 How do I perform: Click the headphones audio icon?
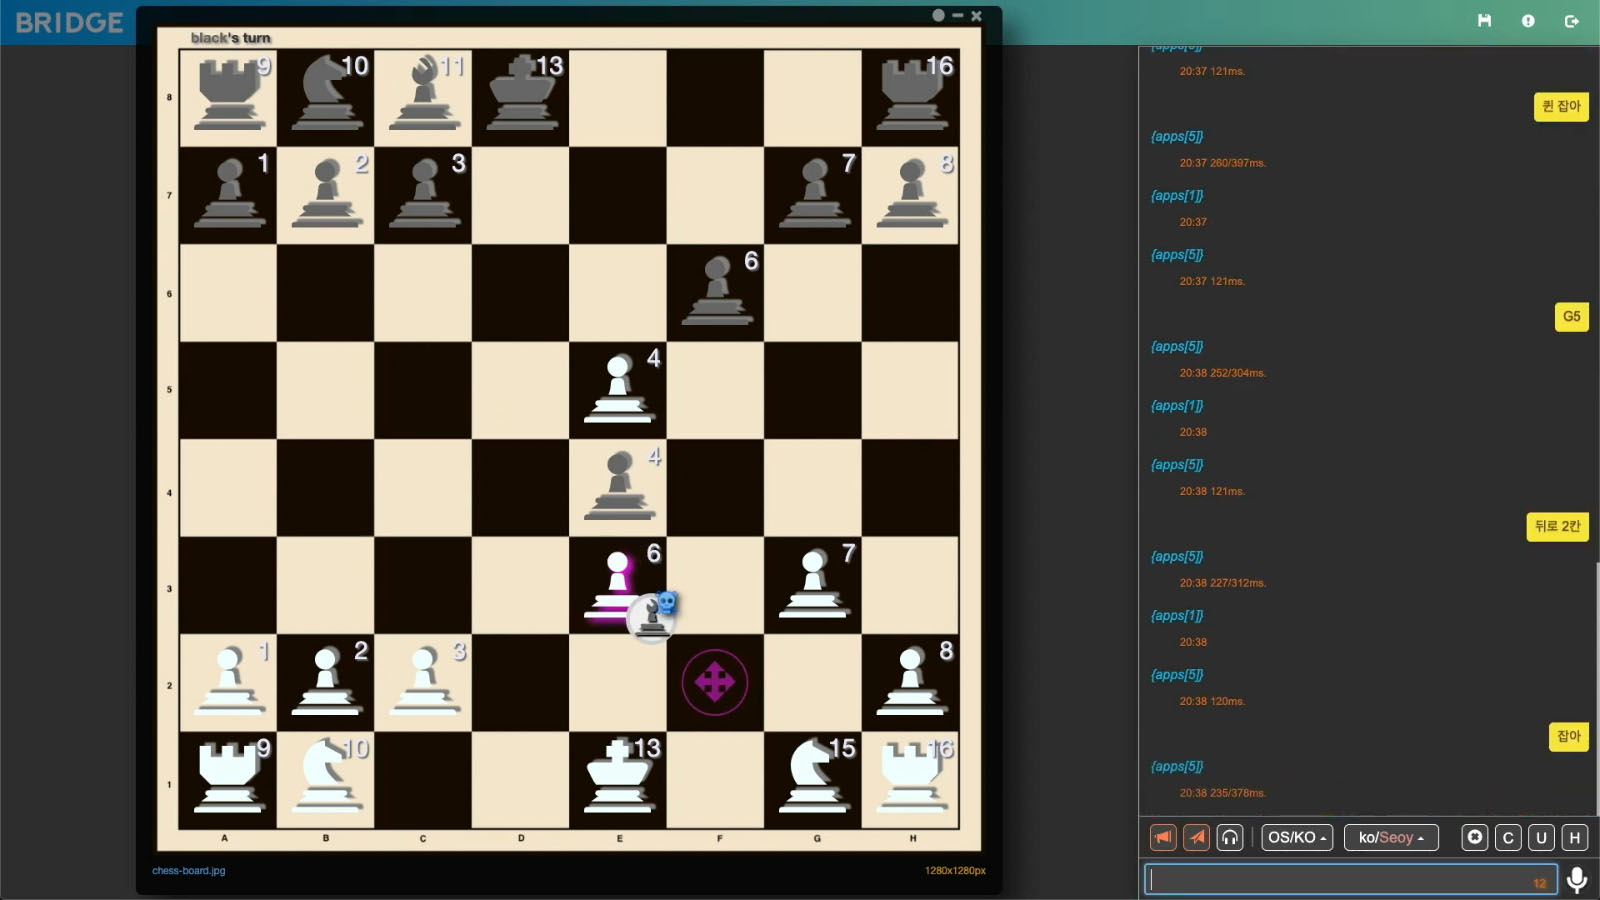tap(1230, 838)
